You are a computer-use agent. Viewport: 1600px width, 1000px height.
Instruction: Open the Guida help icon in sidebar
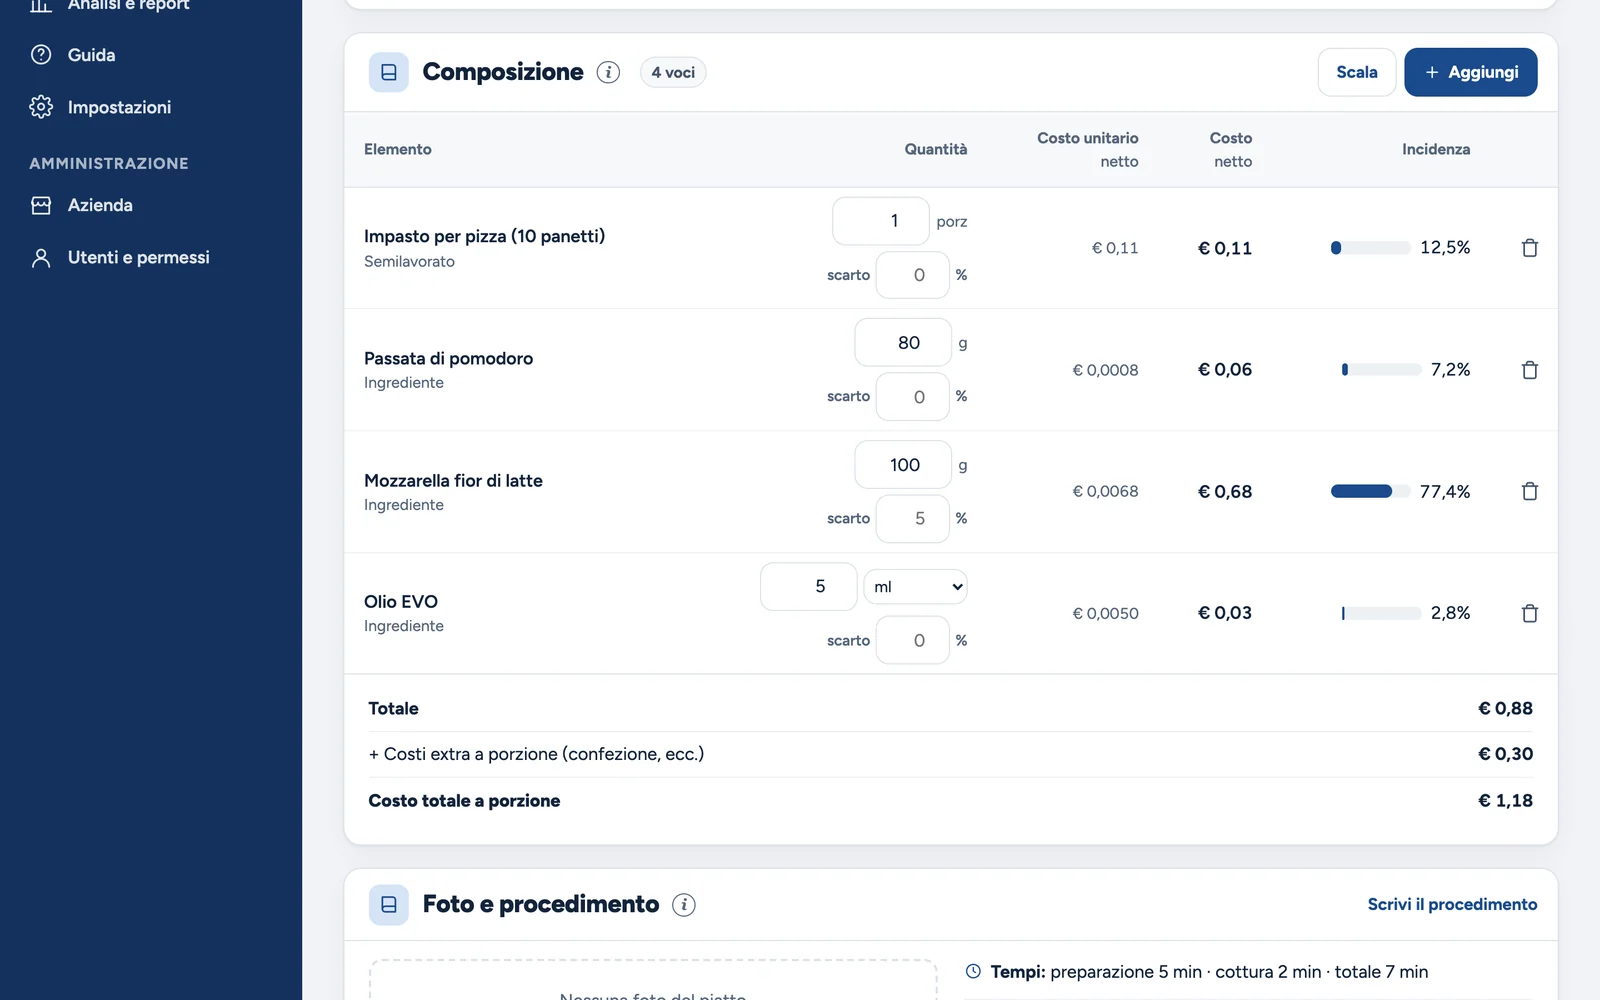click(41, 55)
